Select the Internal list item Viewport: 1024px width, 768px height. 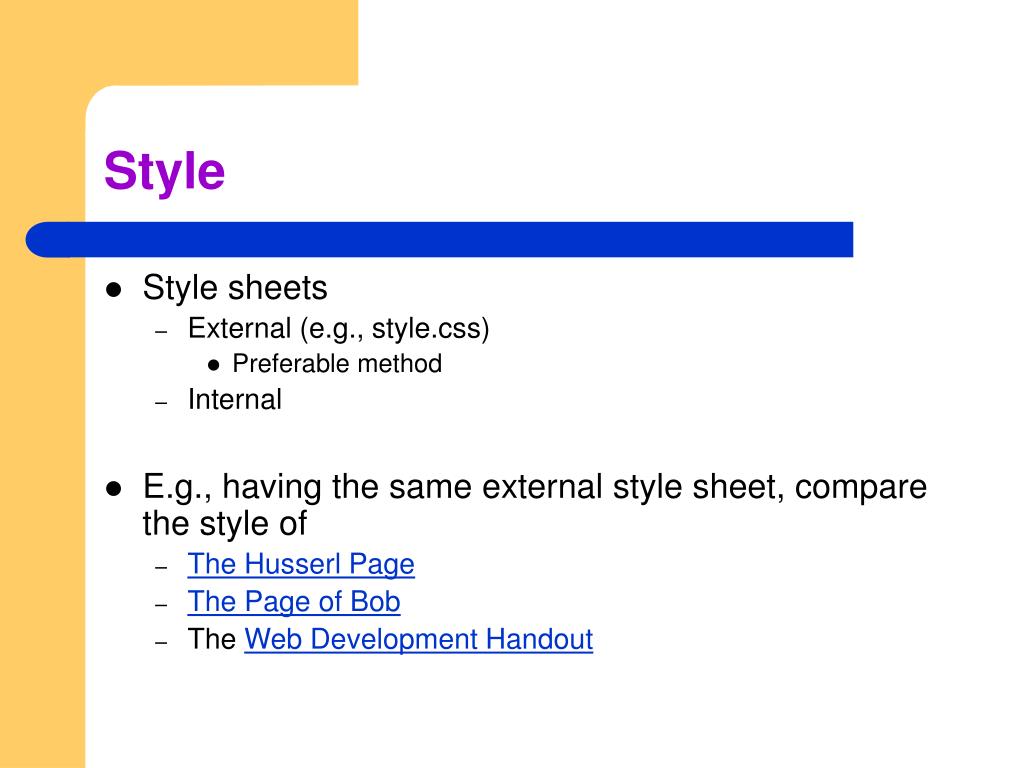(234, 400)
